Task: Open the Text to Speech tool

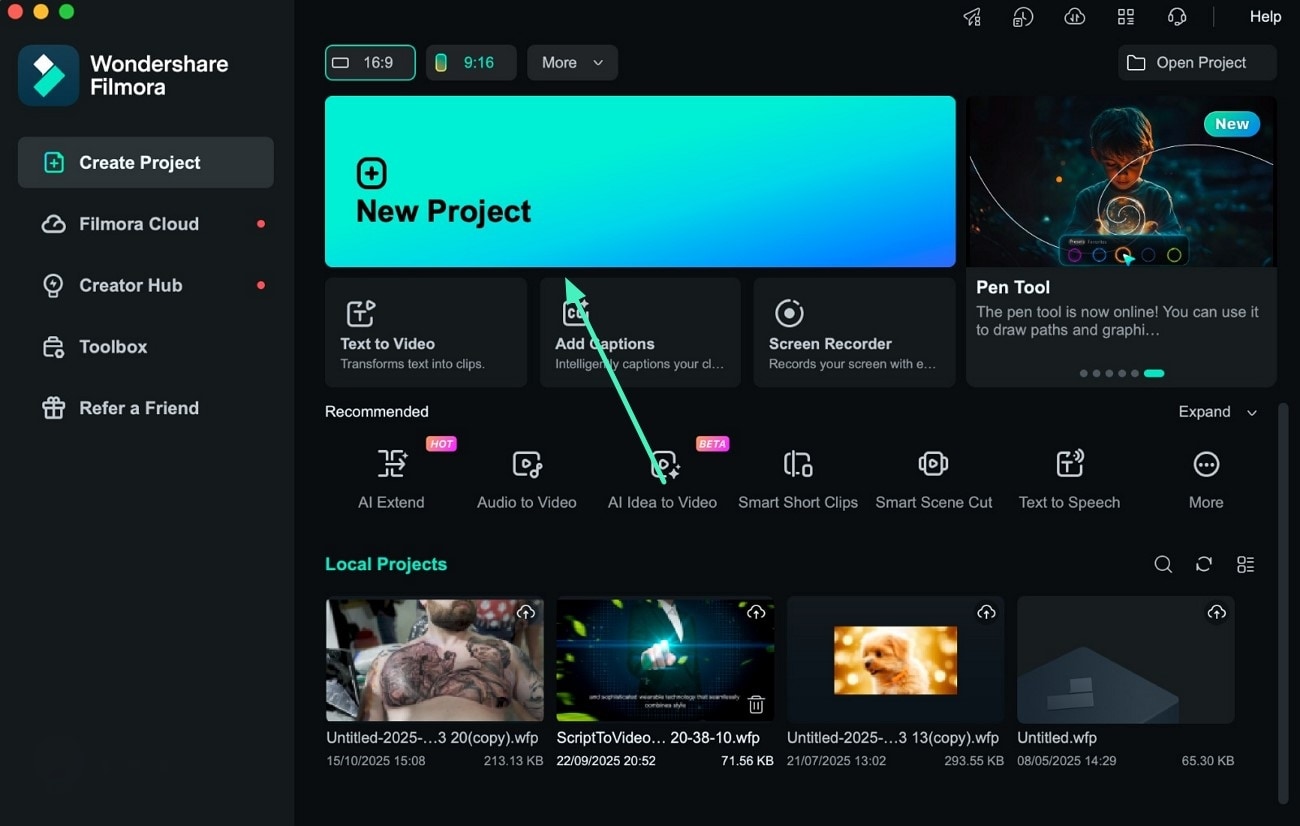Action: [x=1069, y=479]
